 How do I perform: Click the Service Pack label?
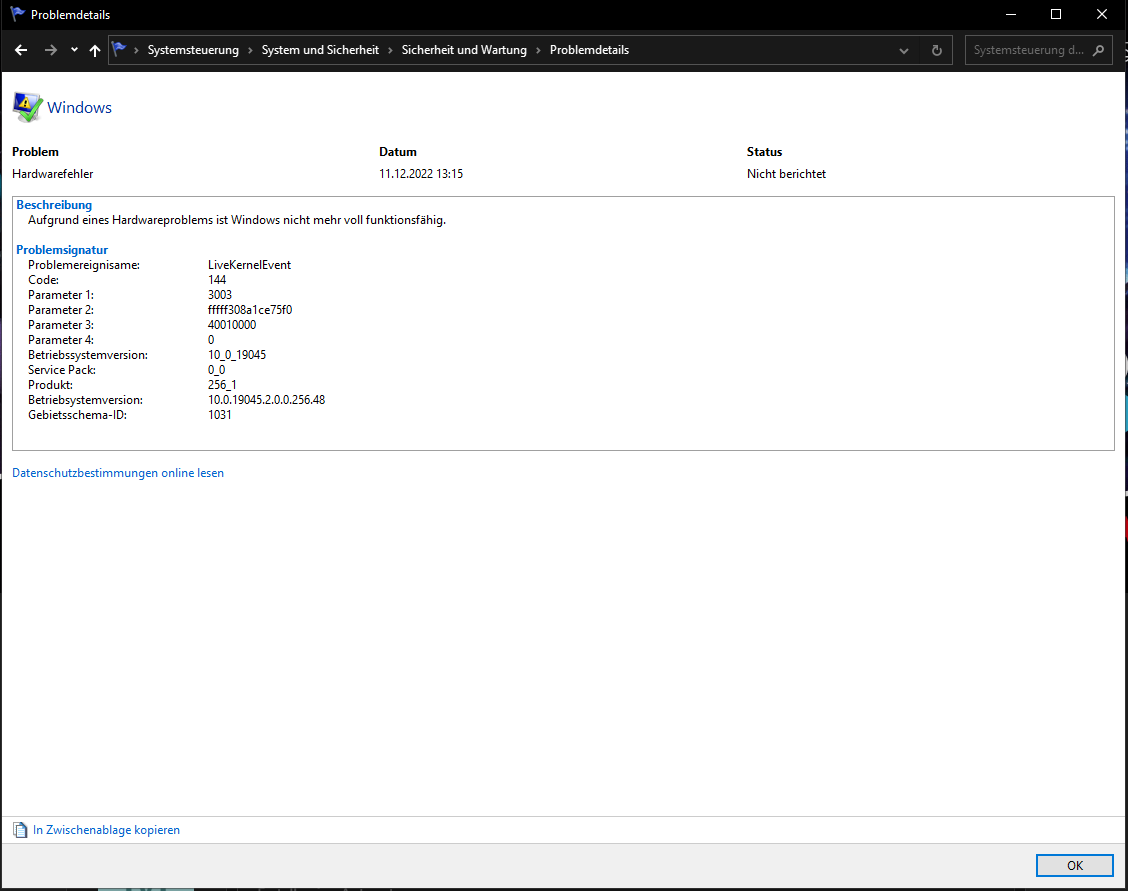click(62, 370)
